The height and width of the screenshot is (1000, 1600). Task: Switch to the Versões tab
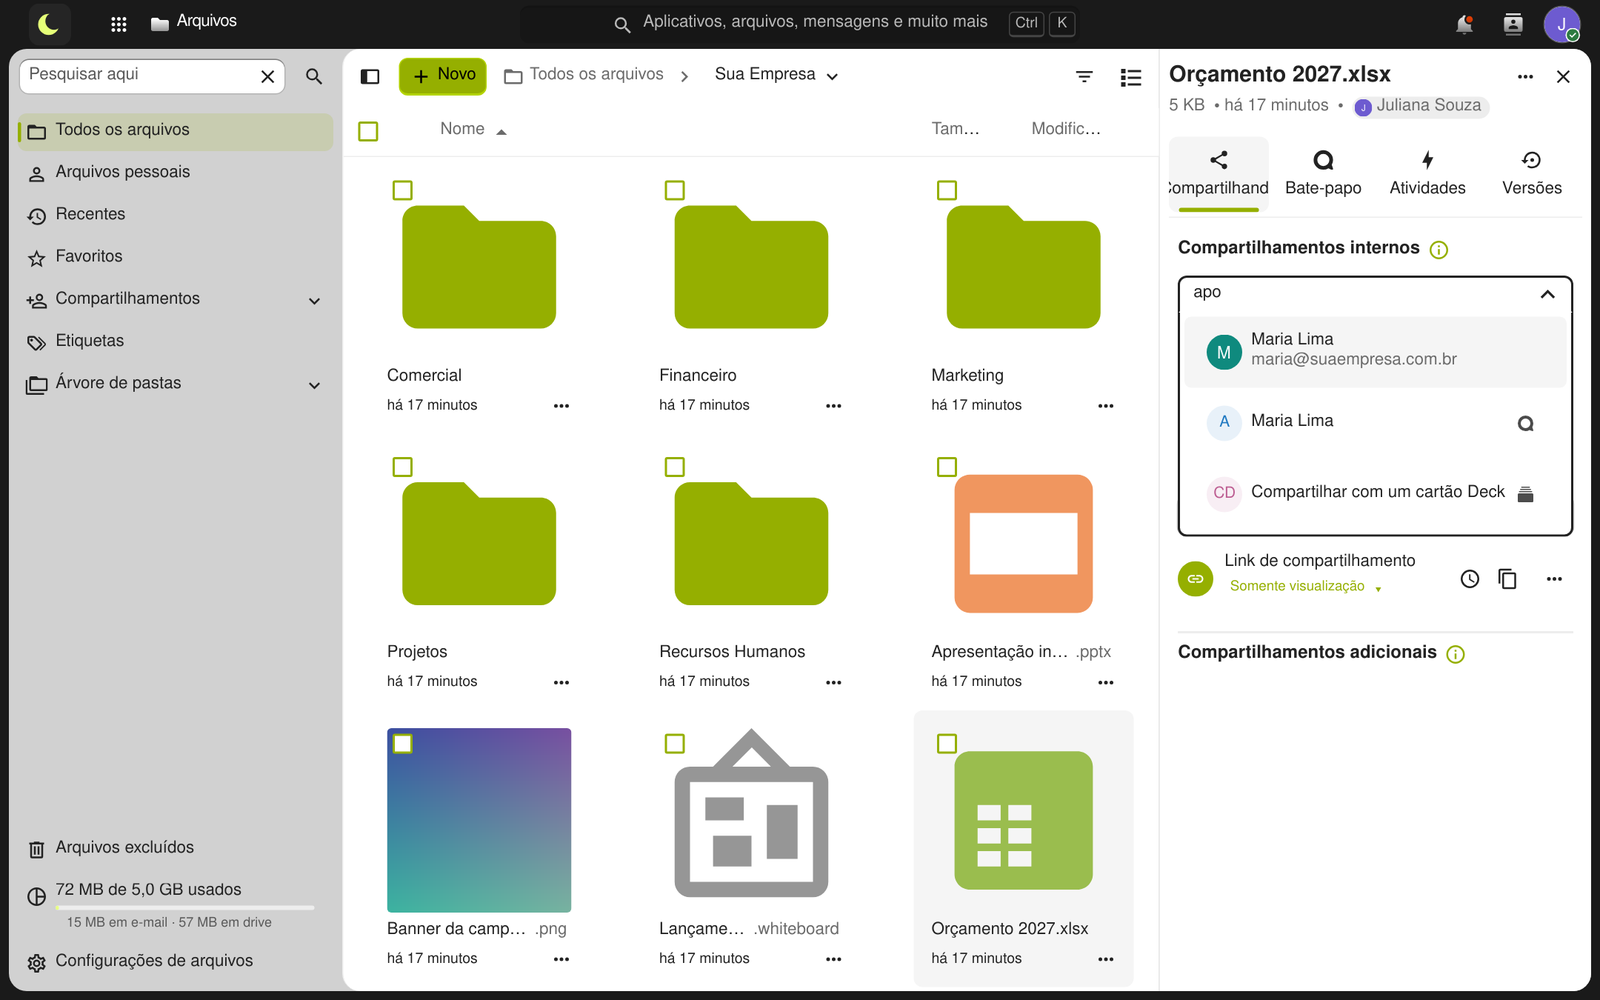pos(1531,174)
